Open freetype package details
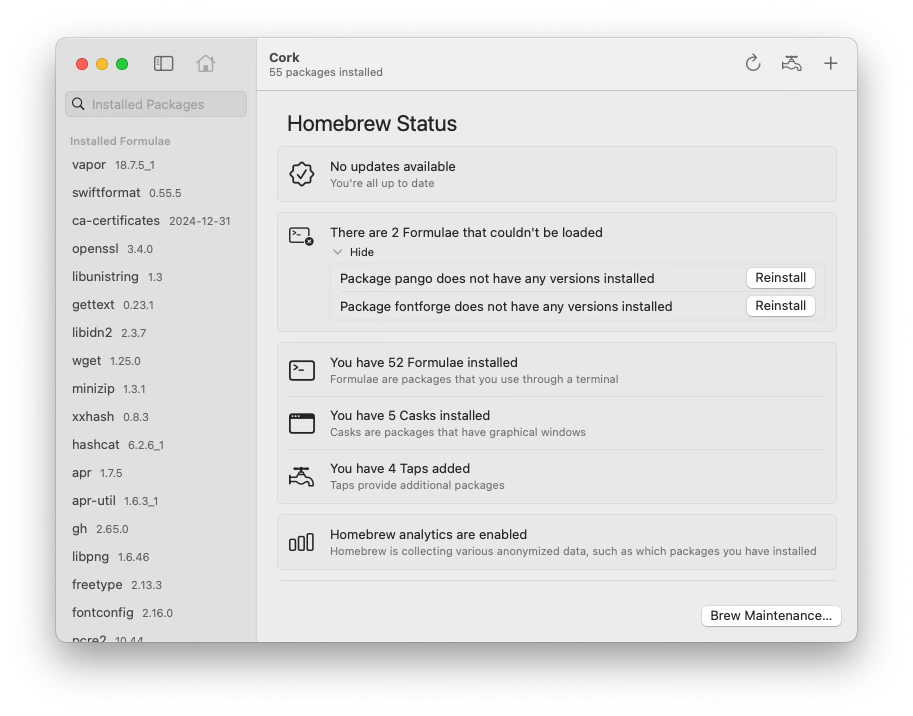Screen dimensions: 913x716 (156, 584)
